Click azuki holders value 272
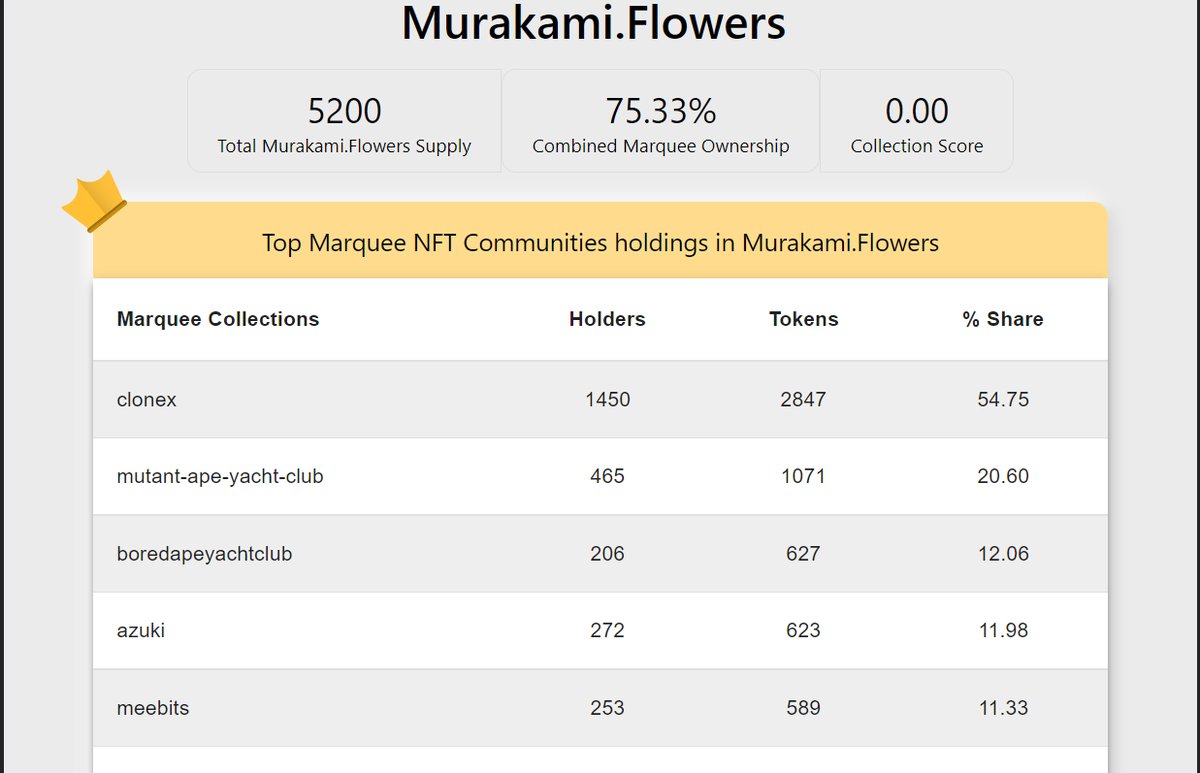 [607, 630]
